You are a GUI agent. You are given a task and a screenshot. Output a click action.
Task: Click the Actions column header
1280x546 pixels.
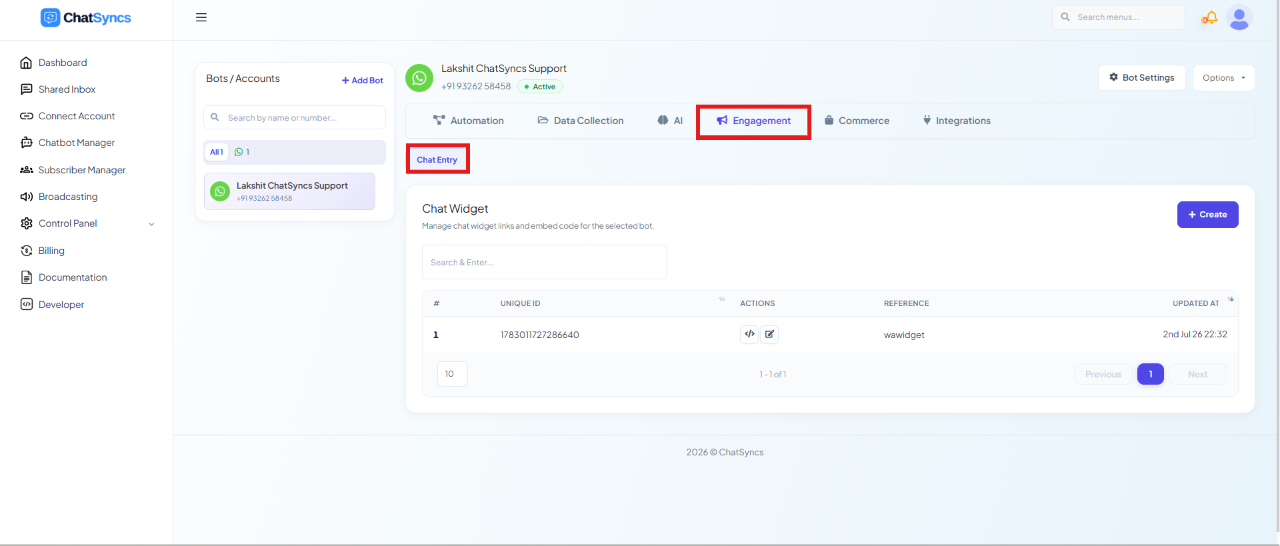click(757, 304)
